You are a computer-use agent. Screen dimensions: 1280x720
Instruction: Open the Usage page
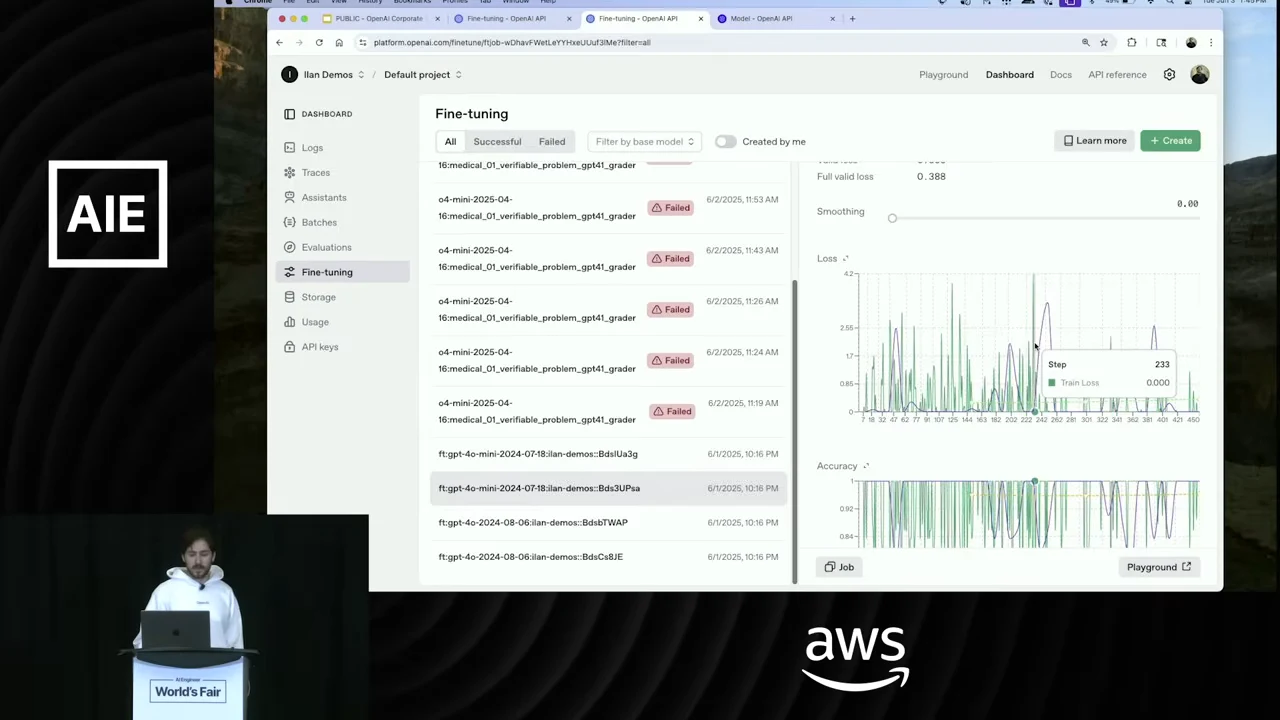pos(315,322)
